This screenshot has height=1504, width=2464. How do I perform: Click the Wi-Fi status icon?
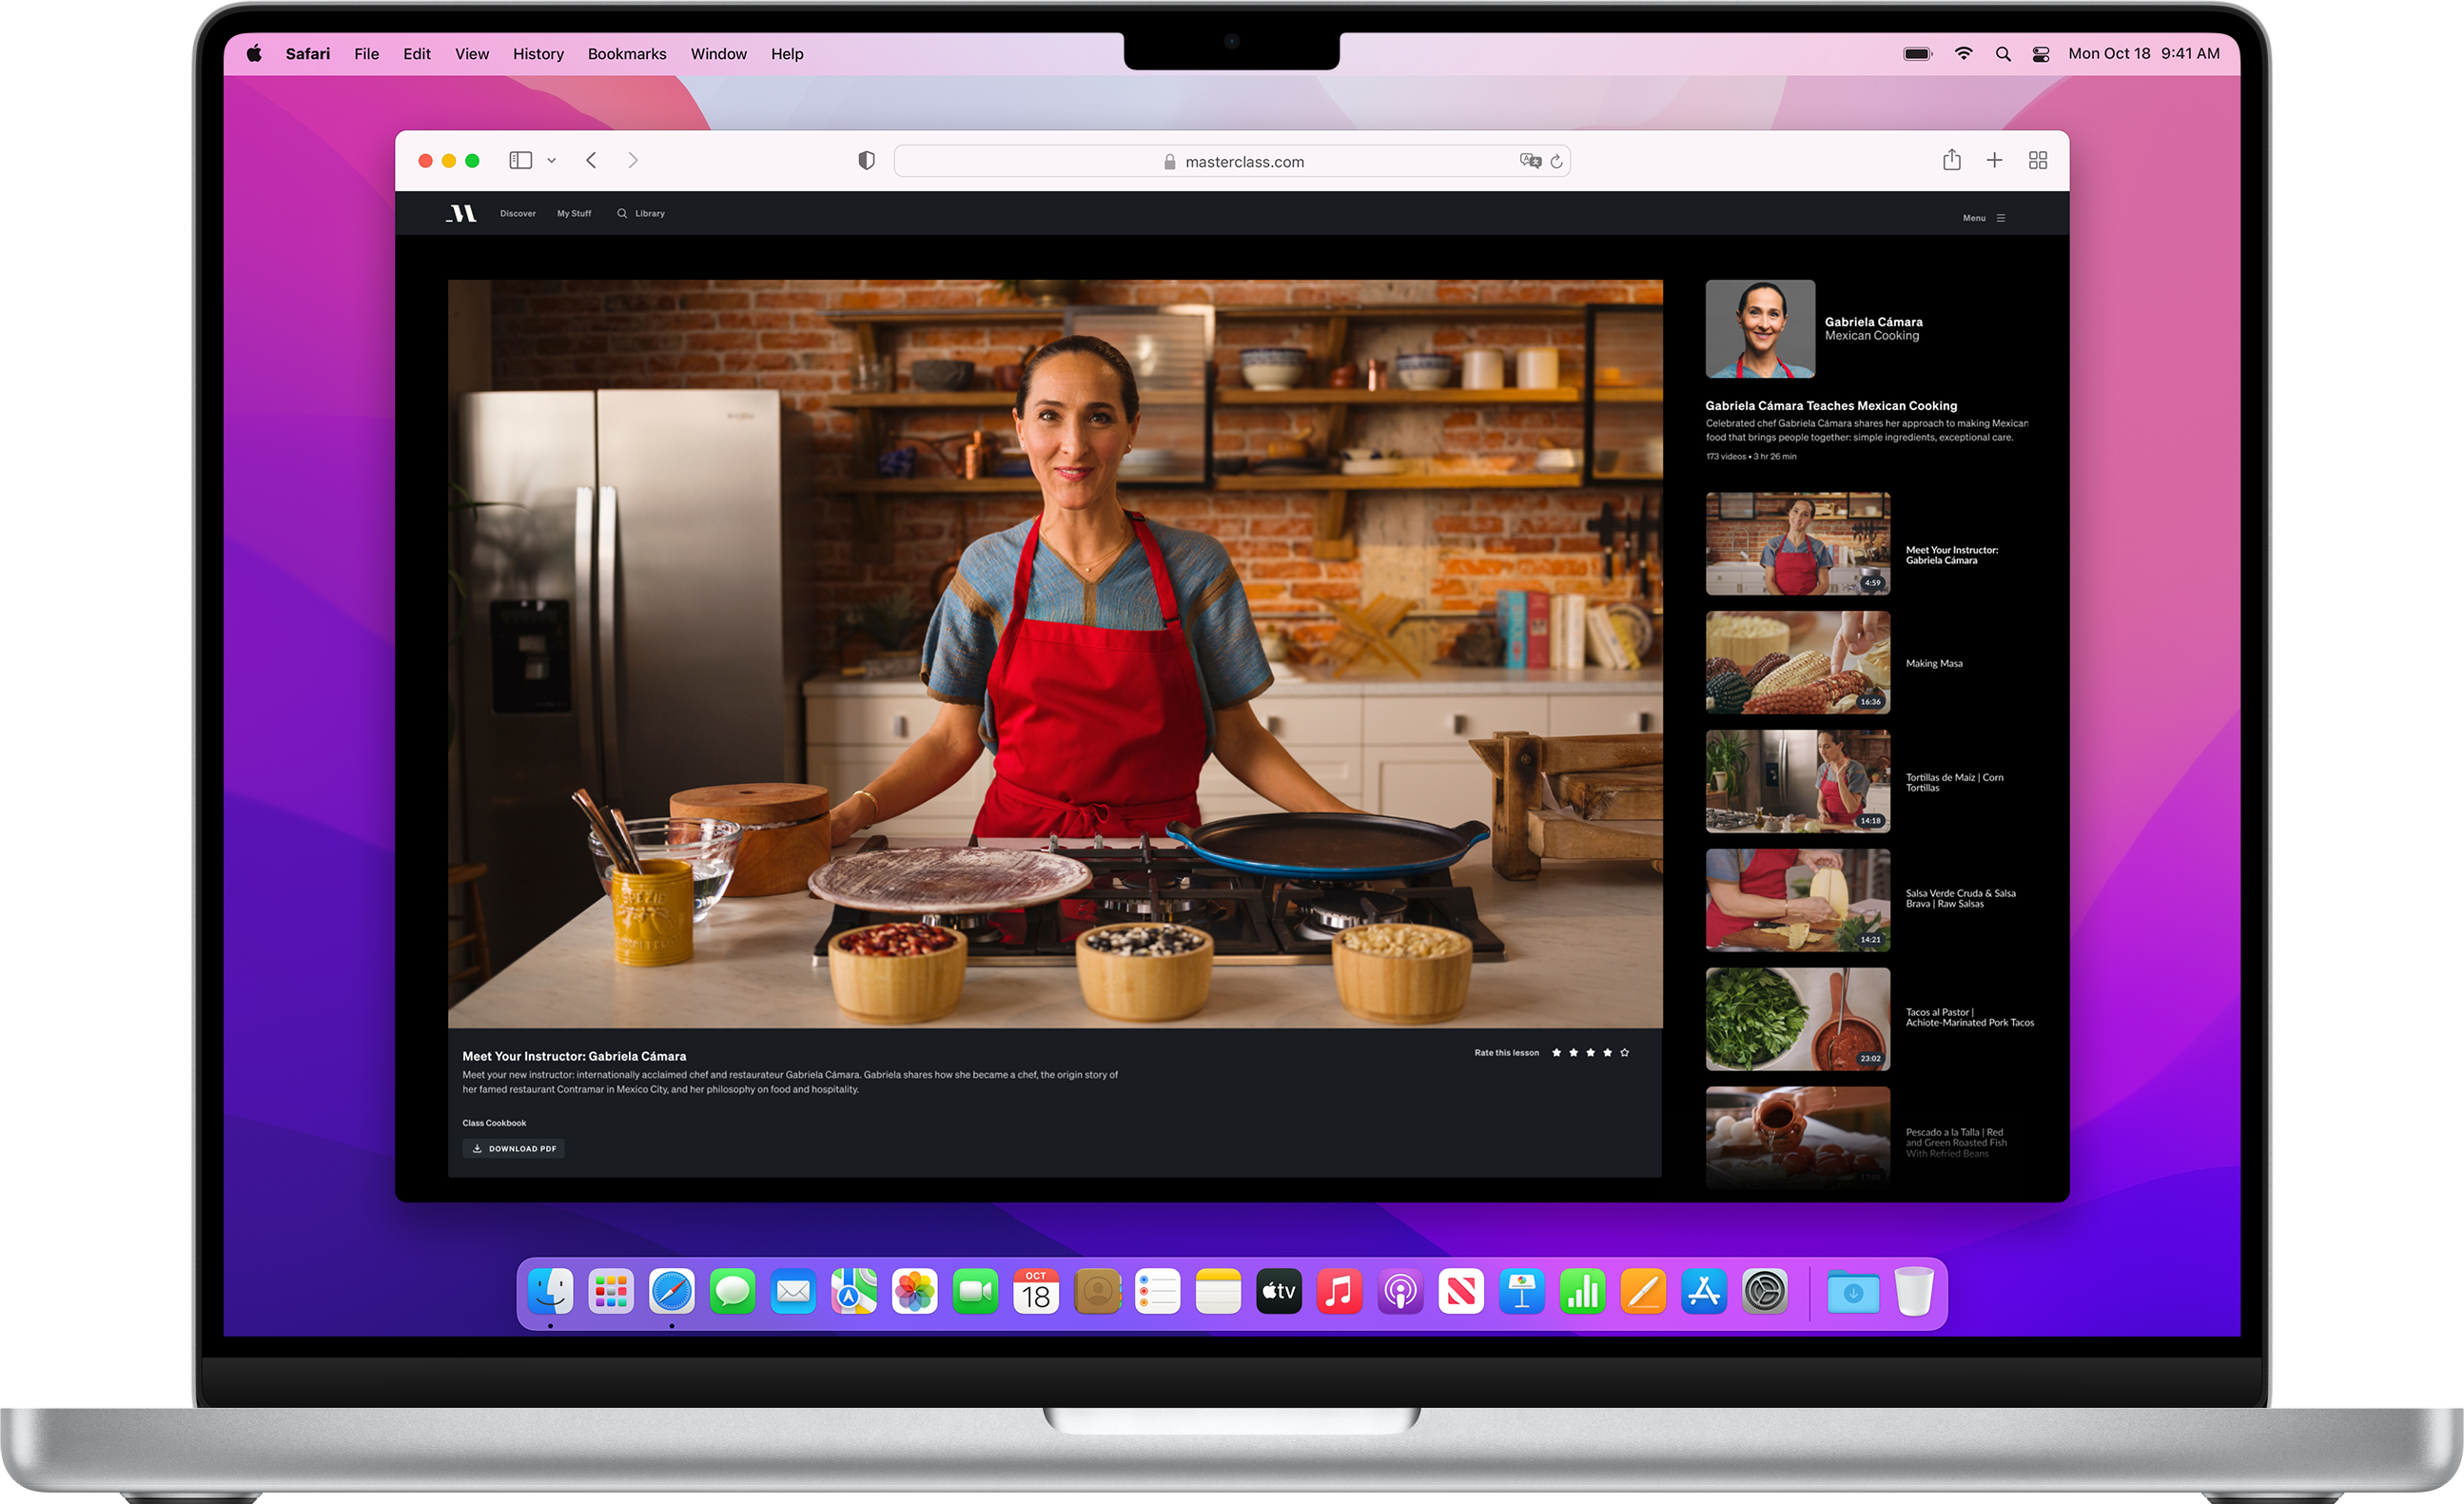1964,54
